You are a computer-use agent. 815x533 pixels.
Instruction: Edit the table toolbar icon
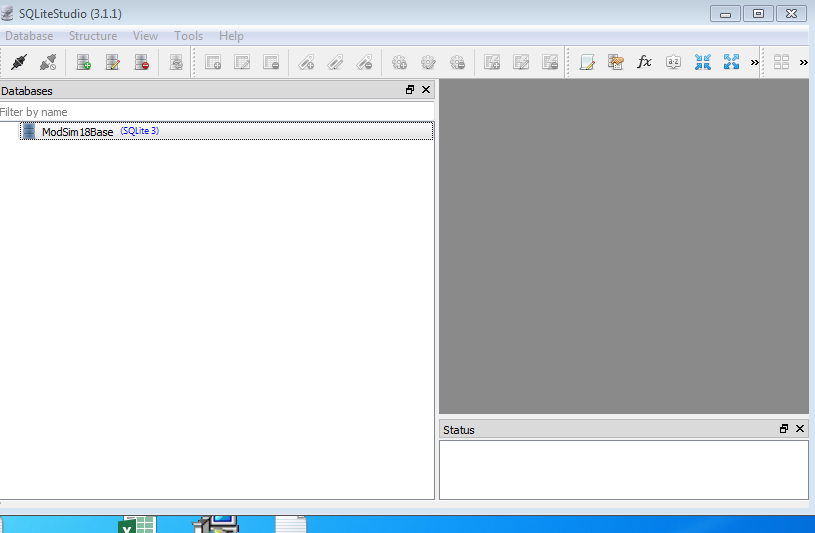click(x=242, y=62)
